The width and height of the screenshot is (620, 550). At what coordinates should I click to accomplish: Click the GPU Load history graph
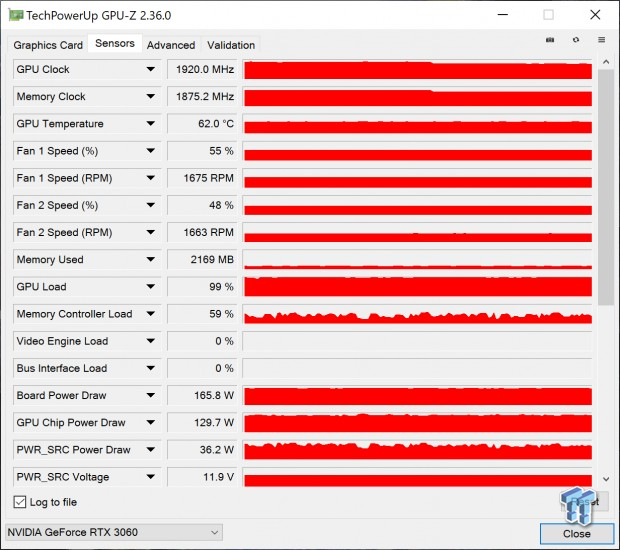coord(418,287)
